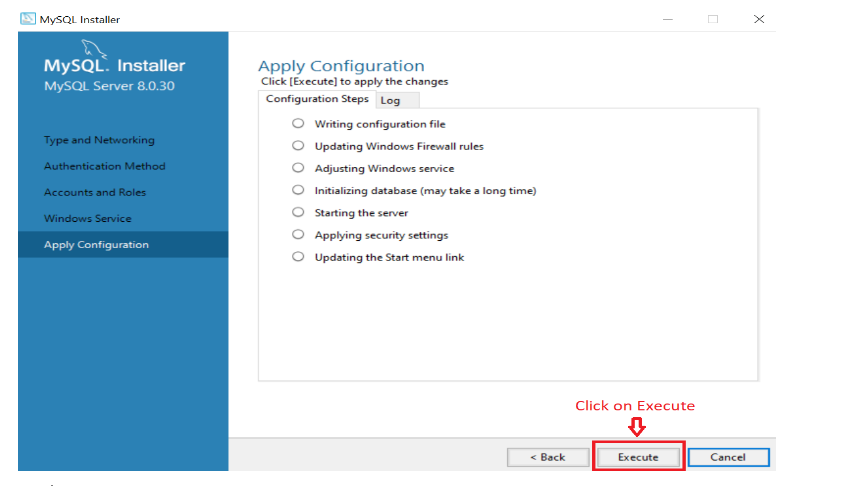Click 'Click [Execute] to apply the changes' text
Image resolution: width=847 pixels, height=486 pixels.
coord(354,82)
